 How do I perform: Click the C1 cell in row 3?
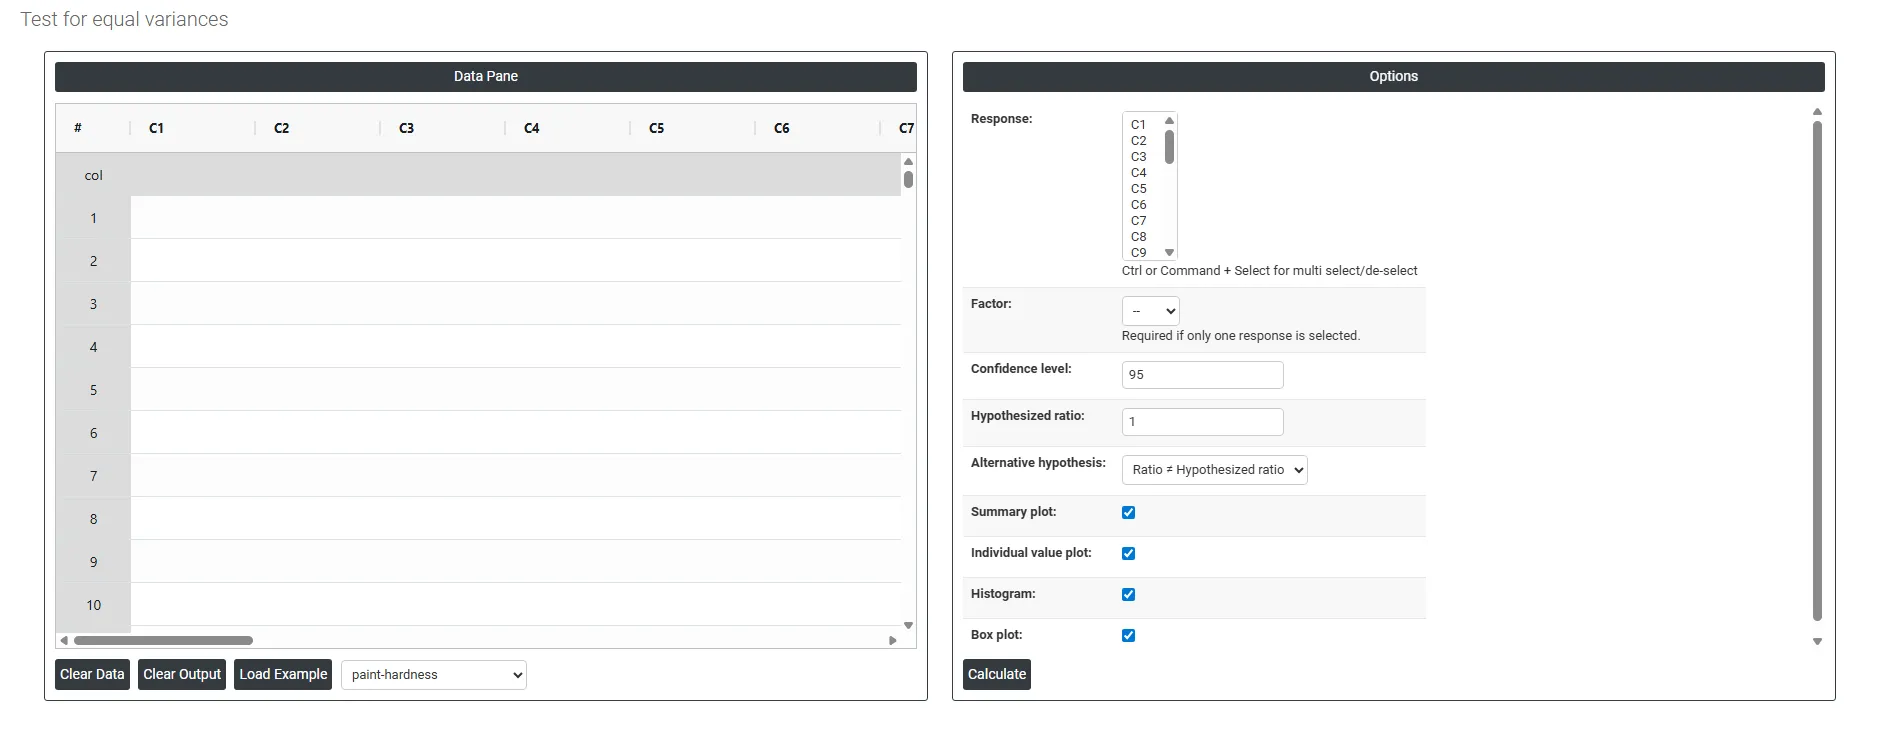pos(193,304)
